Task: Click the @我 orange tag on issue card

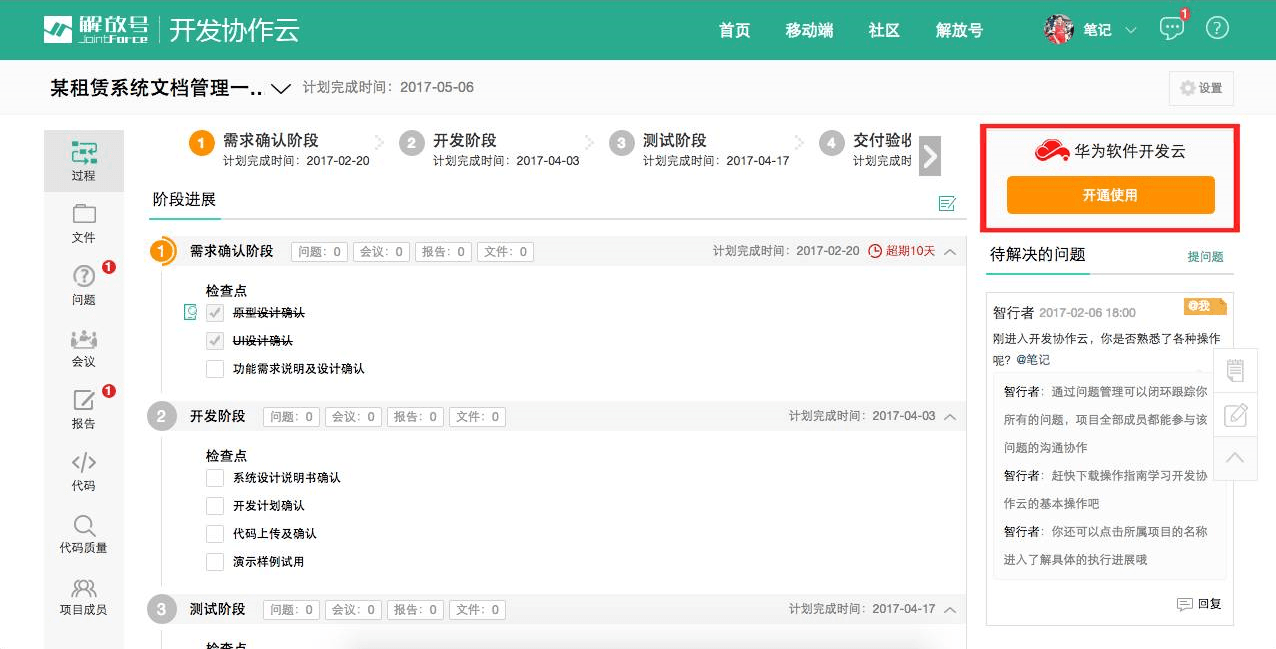Action: point(1204,306)
